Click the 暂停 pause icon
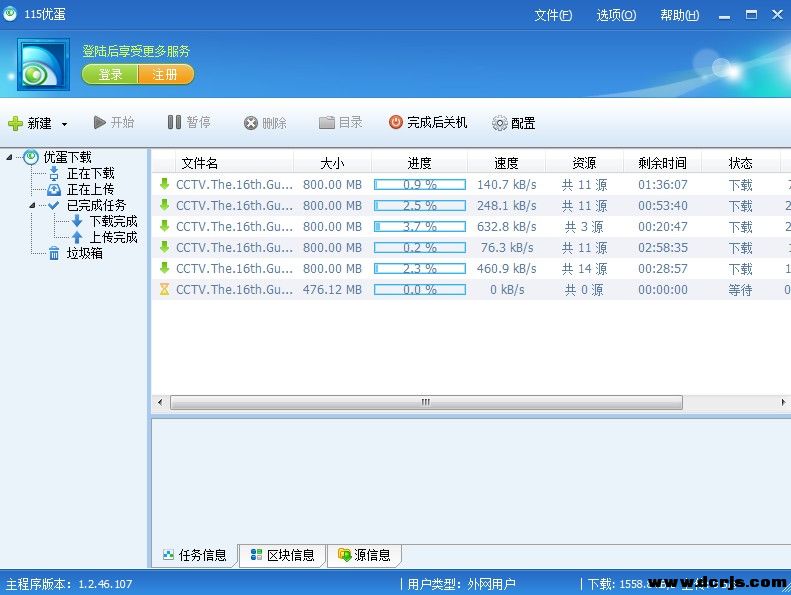Viewport: 791px width, 595px height. (x=174, y=122)
